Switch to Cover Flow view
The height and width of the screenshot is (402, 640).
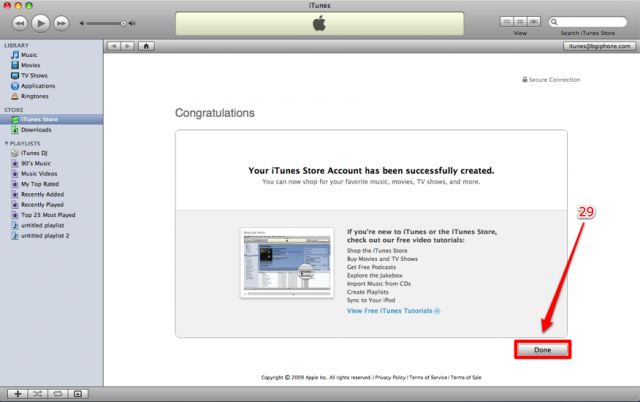[x=531, y=21]
